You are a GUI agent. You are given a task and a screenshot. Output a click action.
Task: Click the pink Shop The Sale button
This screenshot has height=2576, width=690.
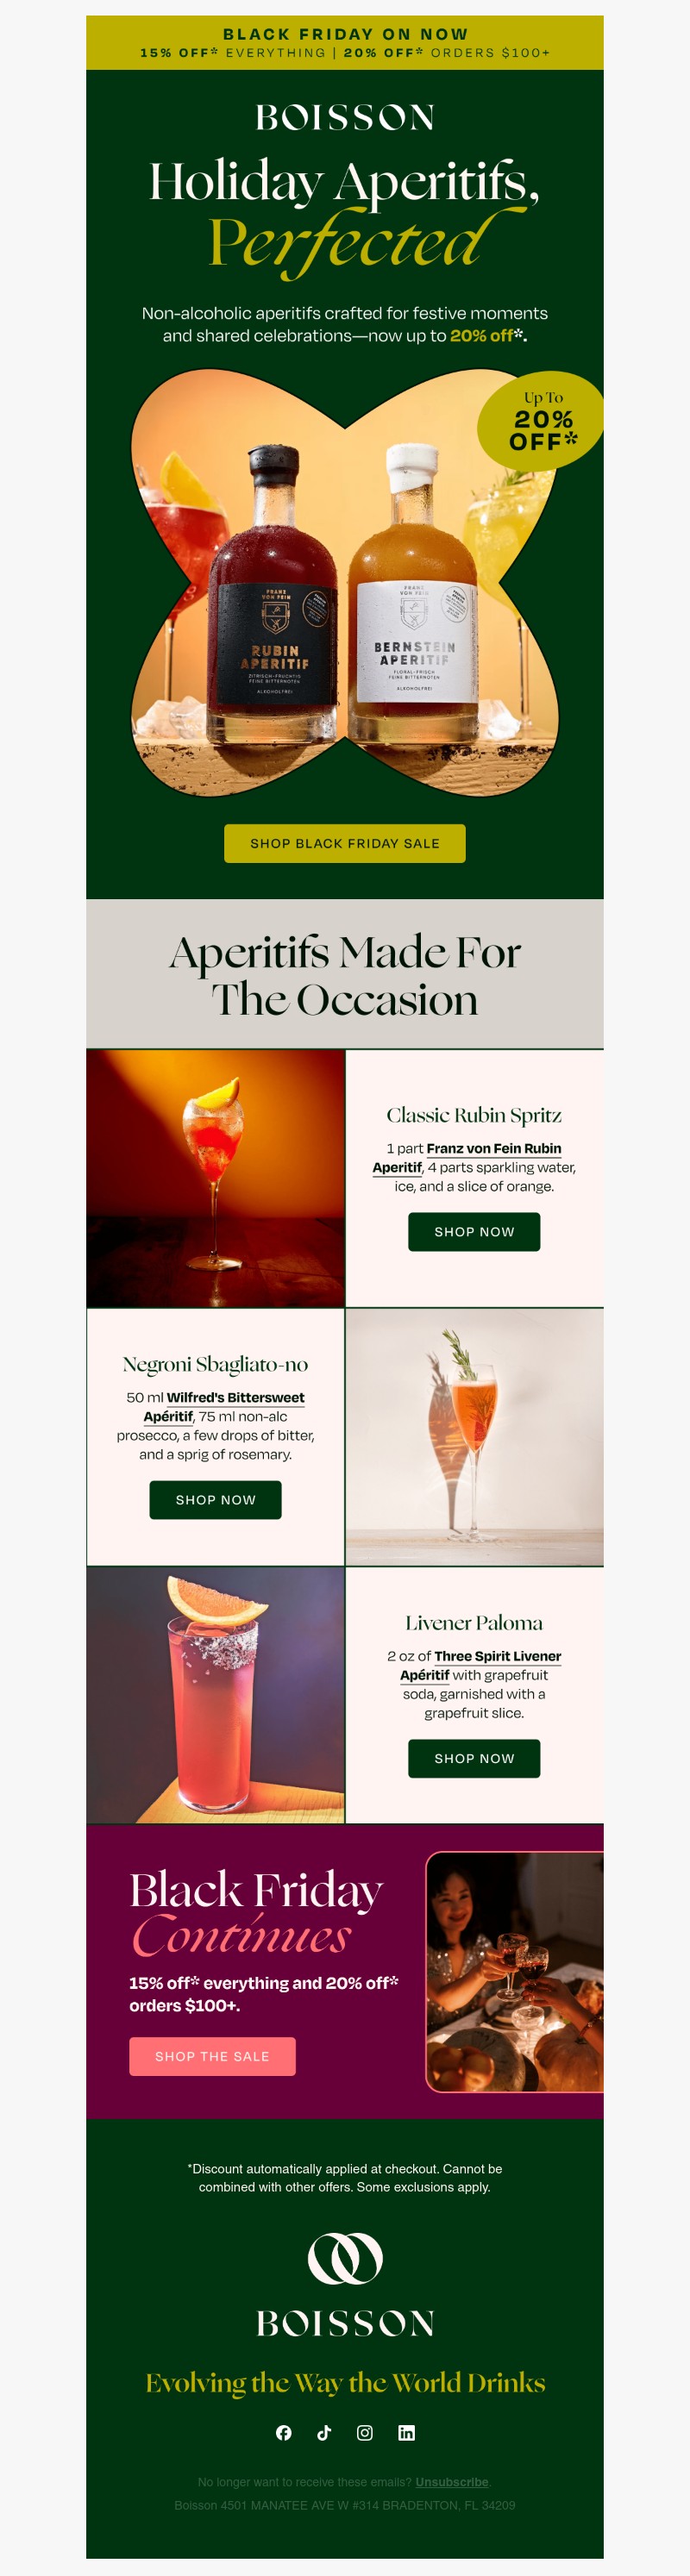(x=212, y=2056)
